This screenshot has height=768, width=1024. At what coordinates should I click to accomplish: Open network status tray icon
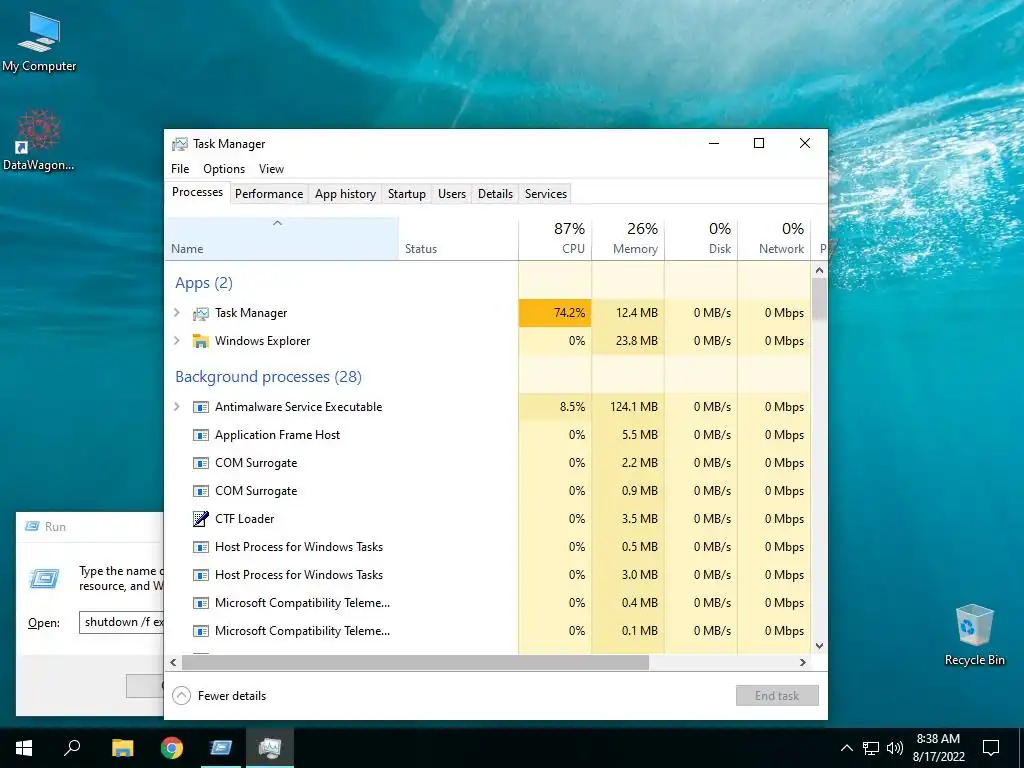tap(871, 748)
